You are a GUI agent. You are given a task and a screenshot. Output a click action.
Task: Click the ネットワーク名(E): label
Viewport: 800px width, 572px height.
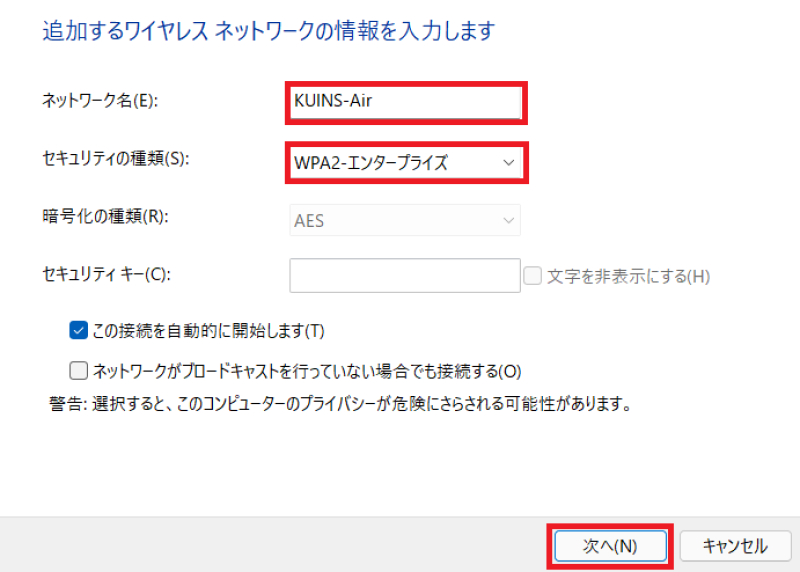tap(100, 101)
